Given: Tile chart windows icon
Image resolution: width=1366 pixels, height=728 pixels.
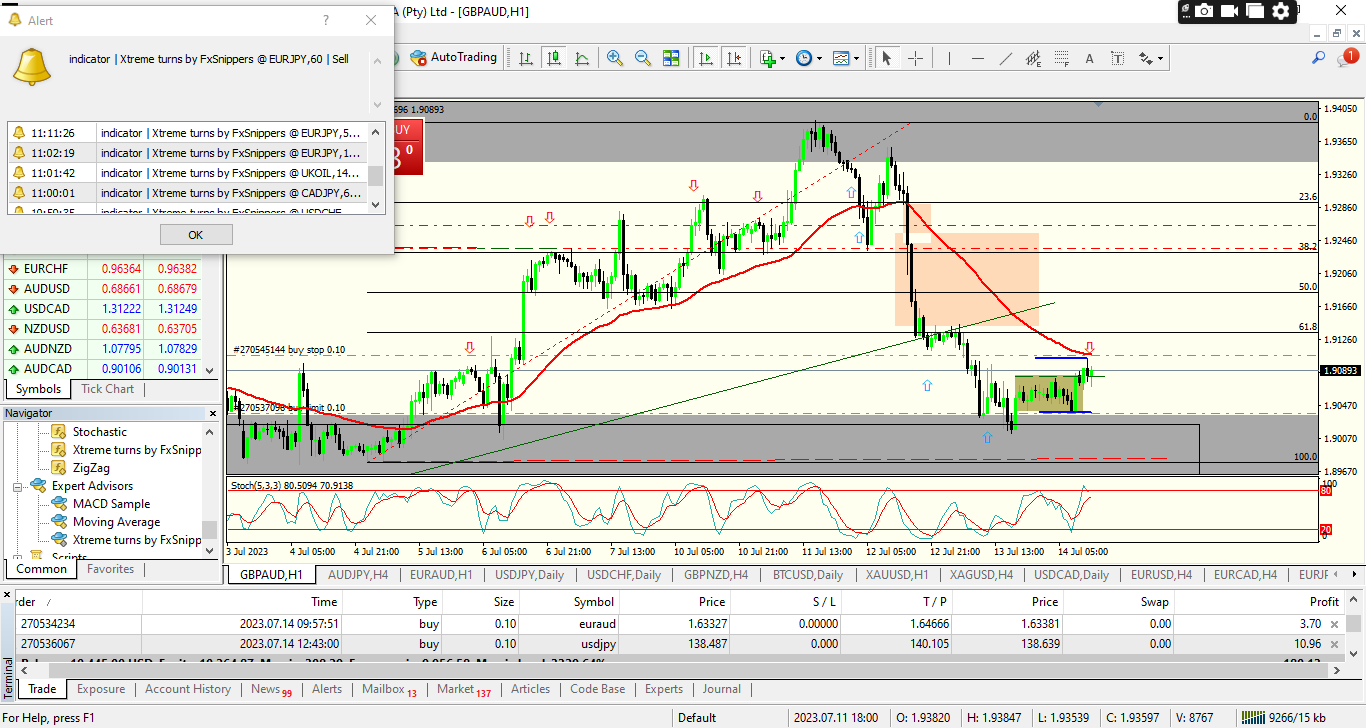Looking at the screenshot, I should coord(671,58).
